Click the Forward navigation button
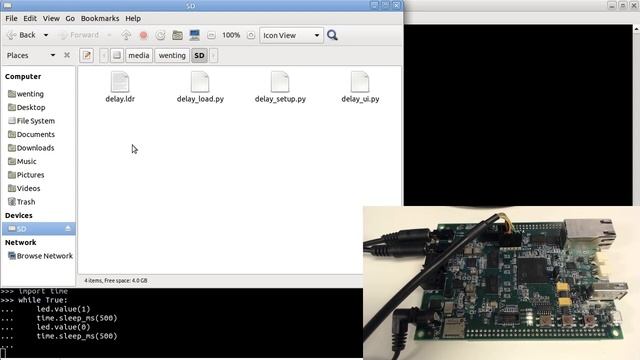Viewport: 640px width, 360px height. click(x=79, y=35)
